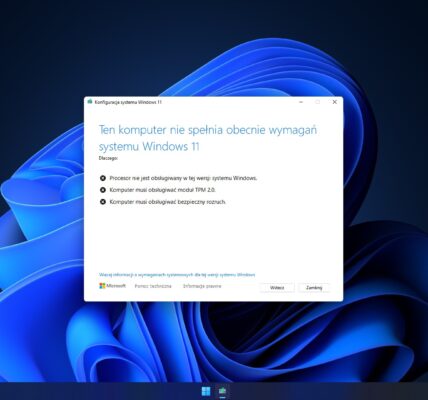The image size is (428, 400).
Task: Click the error icon beside TPM 2.0 message
Action: [103, 190]
